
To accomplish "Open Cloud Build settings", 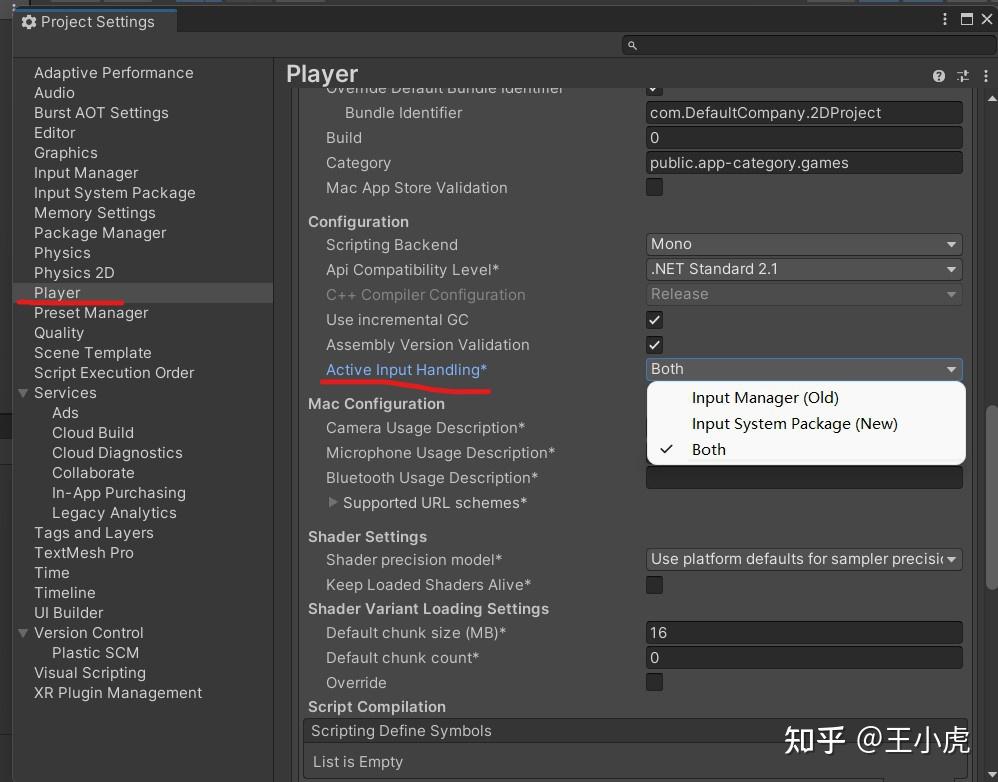I will pyautogui.click(x=93, y=433).
